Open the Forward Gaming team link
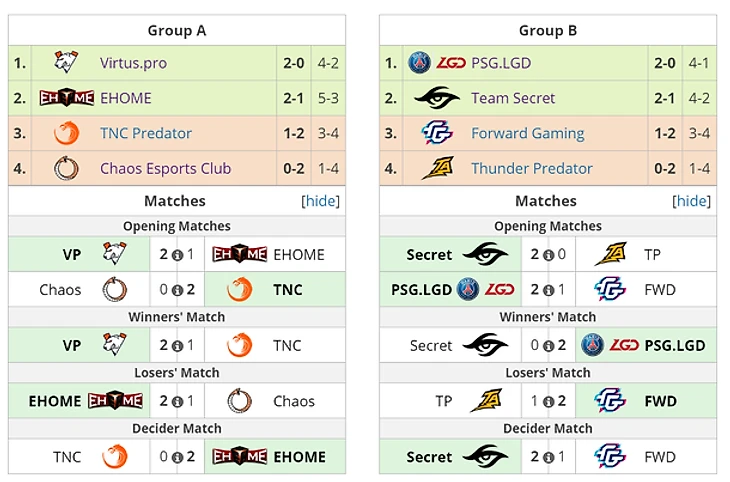The height and width of the screenshot is (482, 730). point(527,134)
